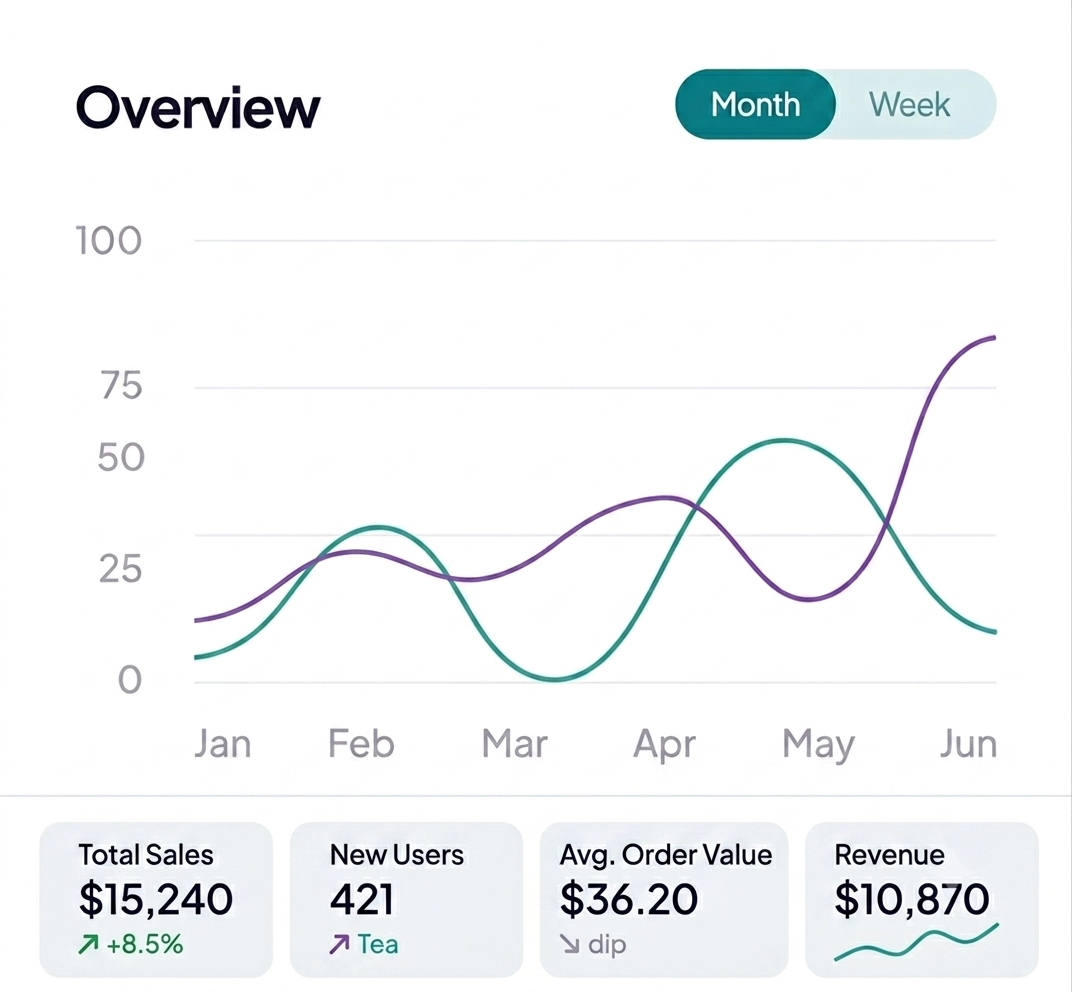
Task: Switch the chart to the Month view
Action: coord(755,105)
